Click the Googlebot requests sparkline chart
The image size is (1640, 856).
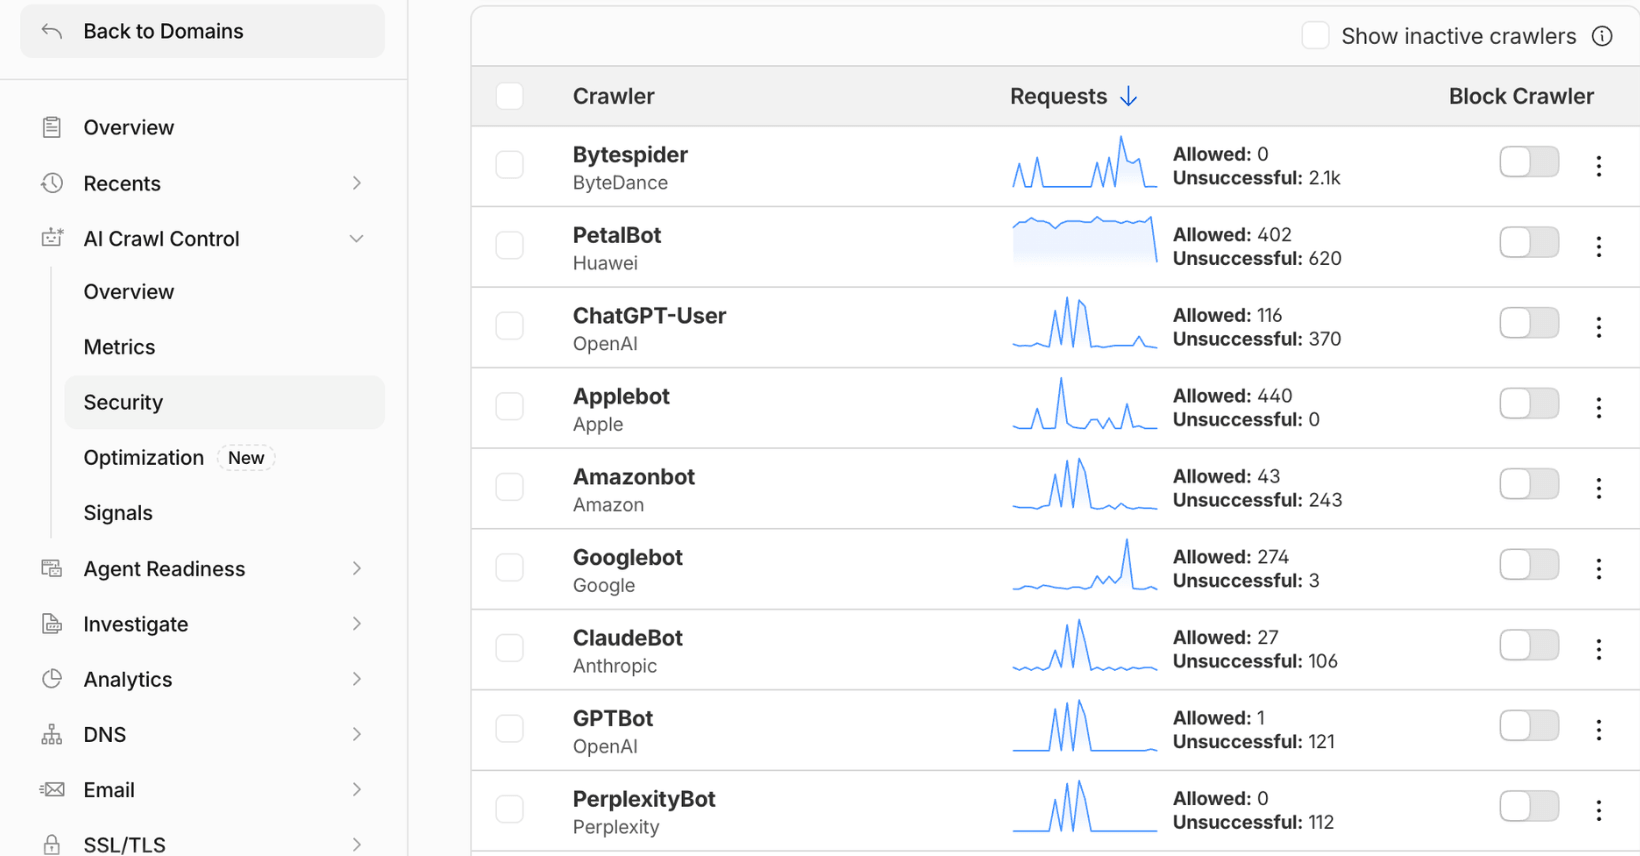click(x=1085, y=565)
